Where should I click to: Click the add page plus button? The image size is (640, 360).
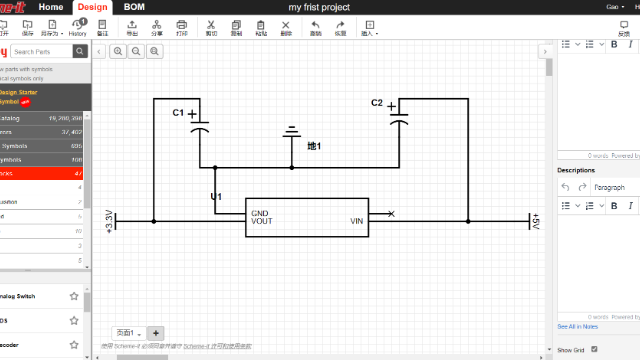pos(156,333)
